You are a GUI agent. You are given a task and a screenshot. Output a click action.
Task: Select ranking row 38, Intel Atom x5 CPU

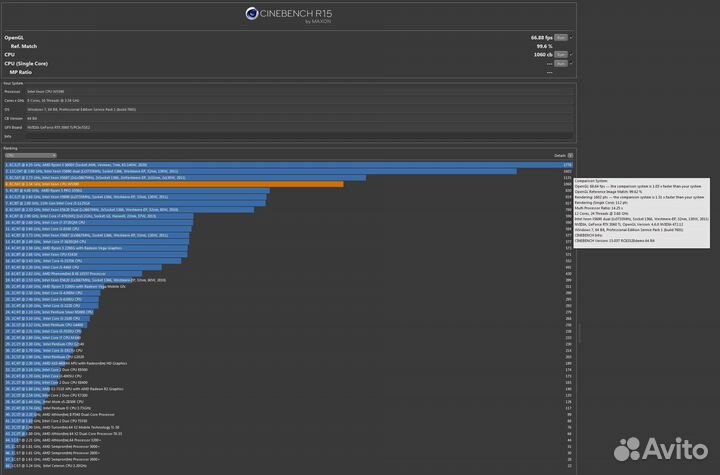288,402
